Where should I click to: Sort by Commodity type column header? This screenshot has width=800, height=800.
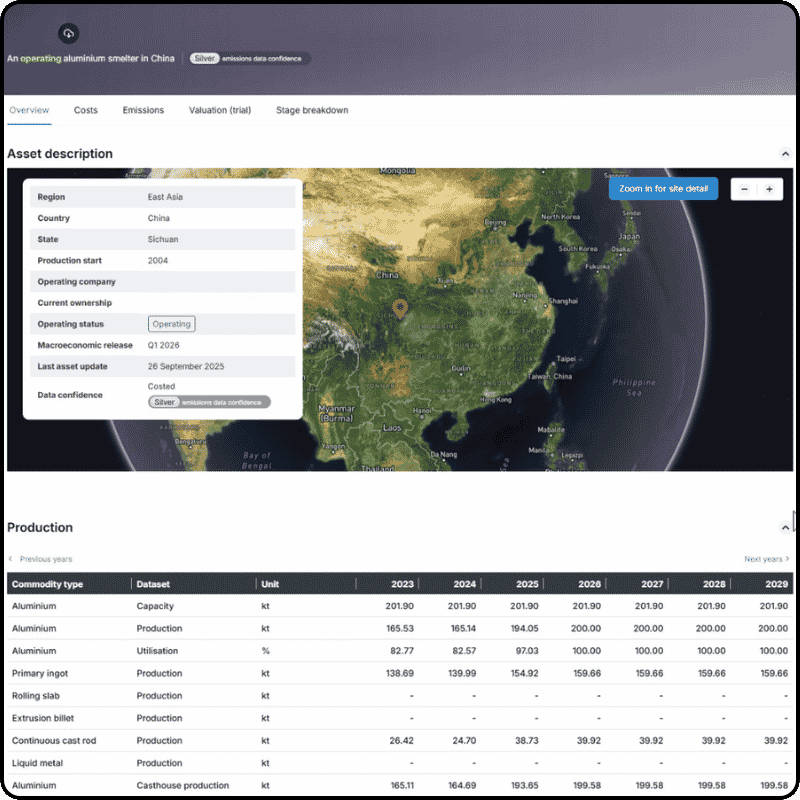[47, 584]
